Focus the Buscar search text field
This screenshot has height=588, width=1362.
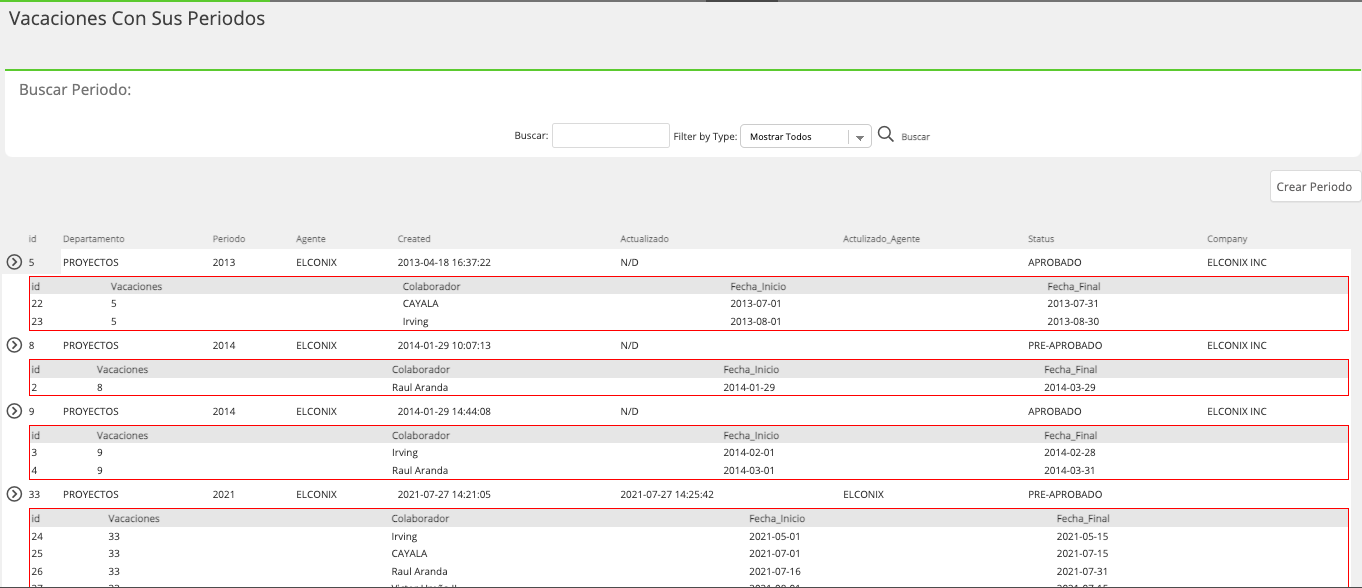click(611, 136)
